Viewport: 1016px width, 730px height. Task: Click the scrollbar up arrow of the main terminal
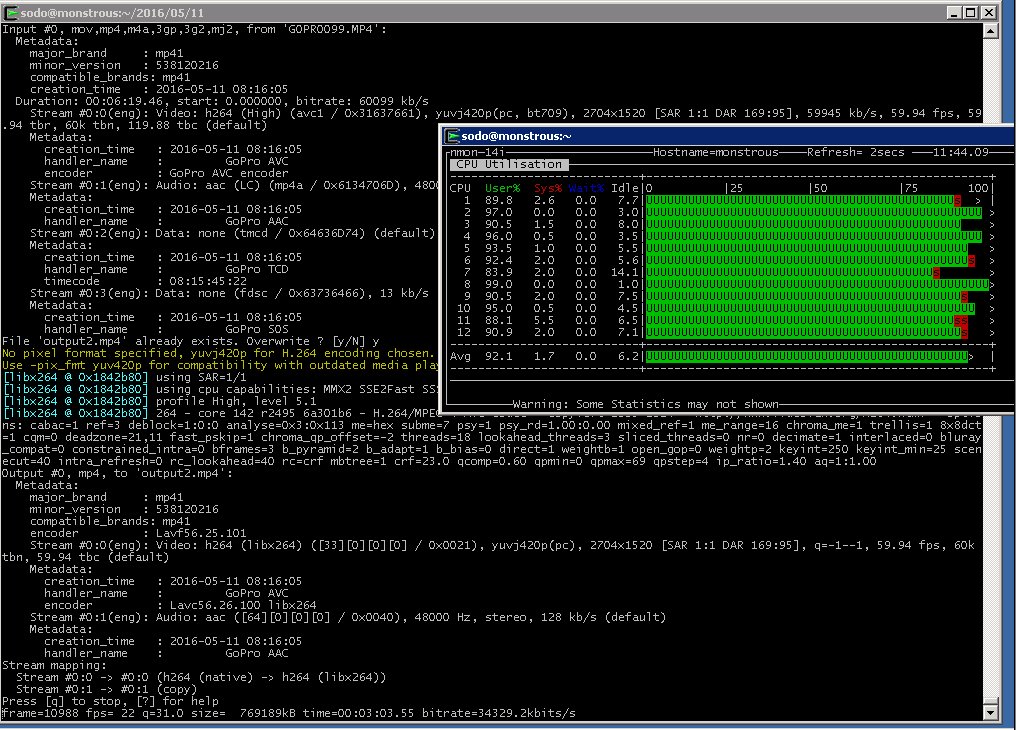990,30
